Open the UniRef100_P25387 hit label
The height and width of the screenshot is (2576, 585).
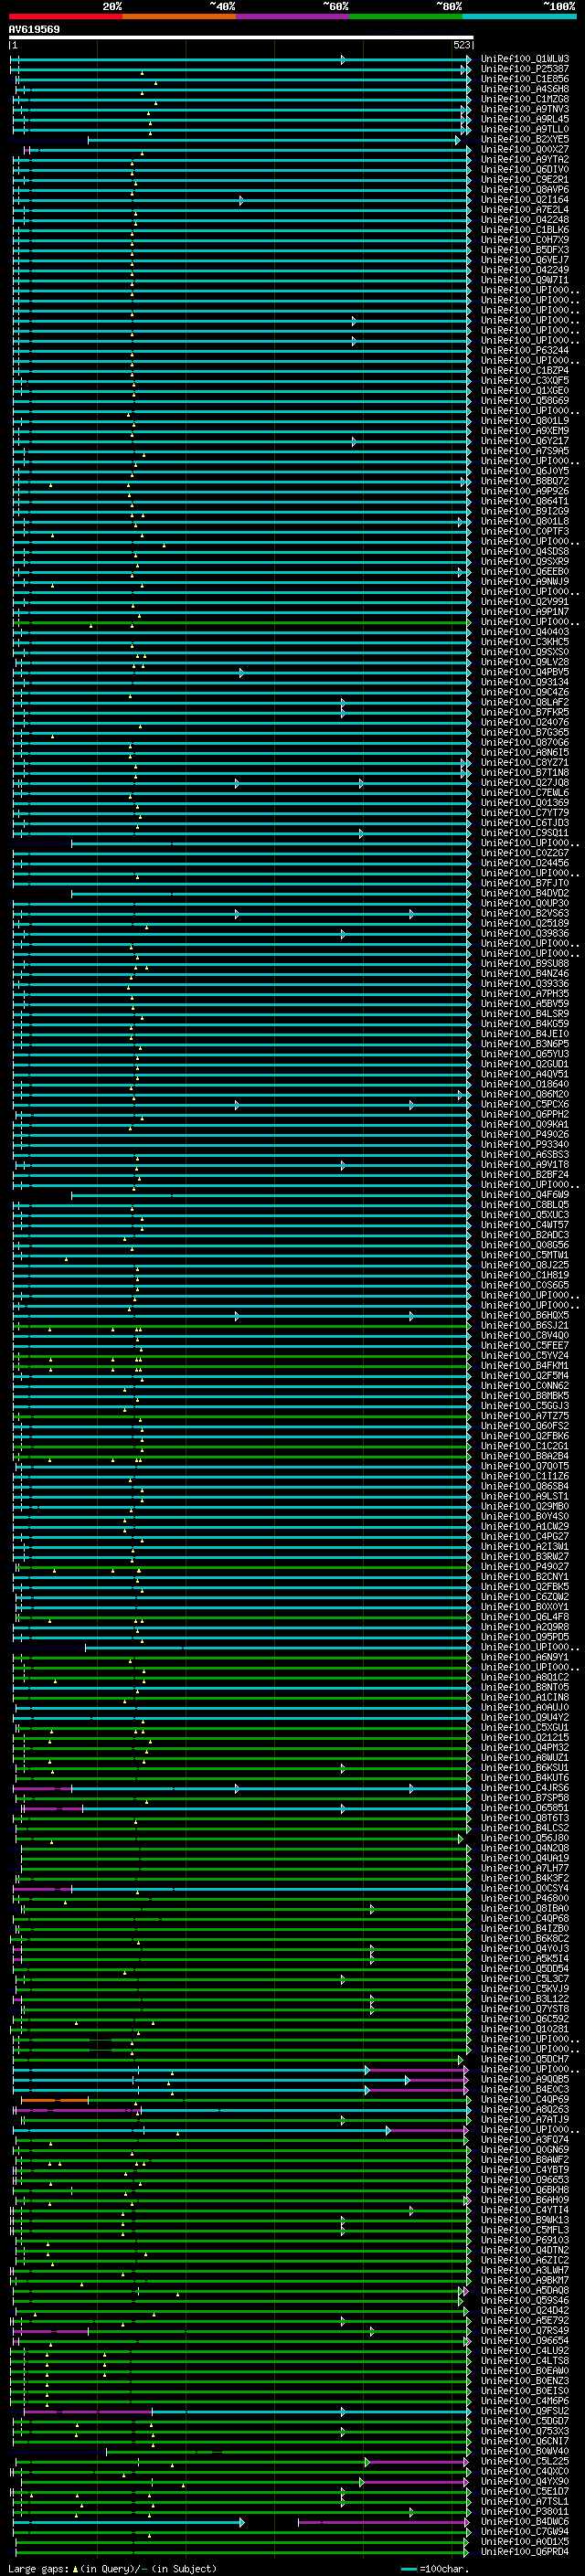(x=524, y=69)
